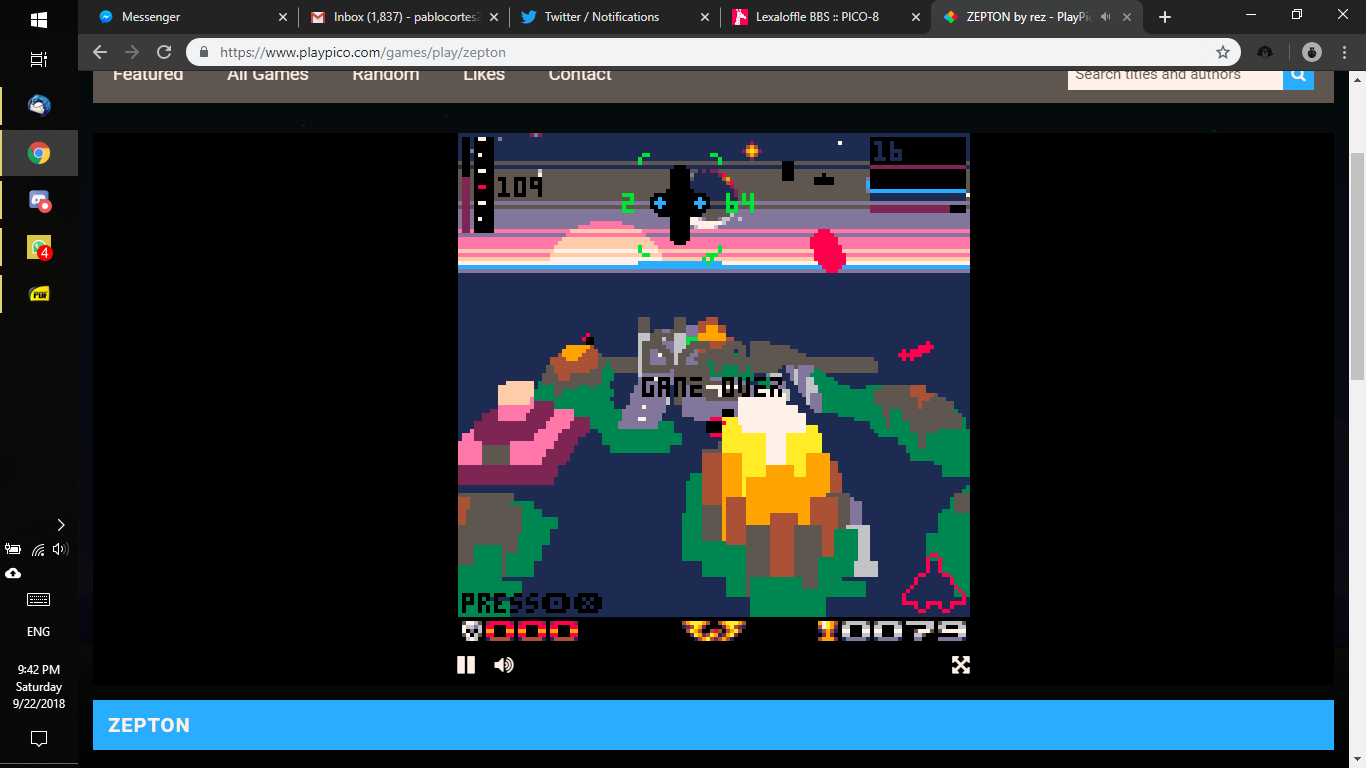Viewport: 1366px width, 768px height.
Task: Open the Chrome profile avatar
Action: [x=1312, y=52]
